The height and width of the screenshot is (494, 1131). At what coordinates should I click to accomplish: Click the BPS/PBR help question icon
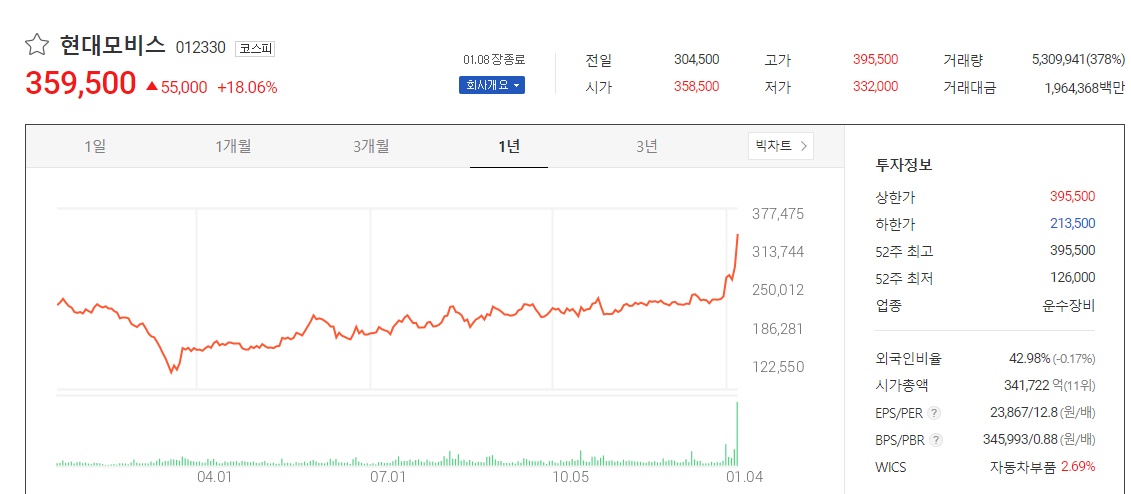936,440
